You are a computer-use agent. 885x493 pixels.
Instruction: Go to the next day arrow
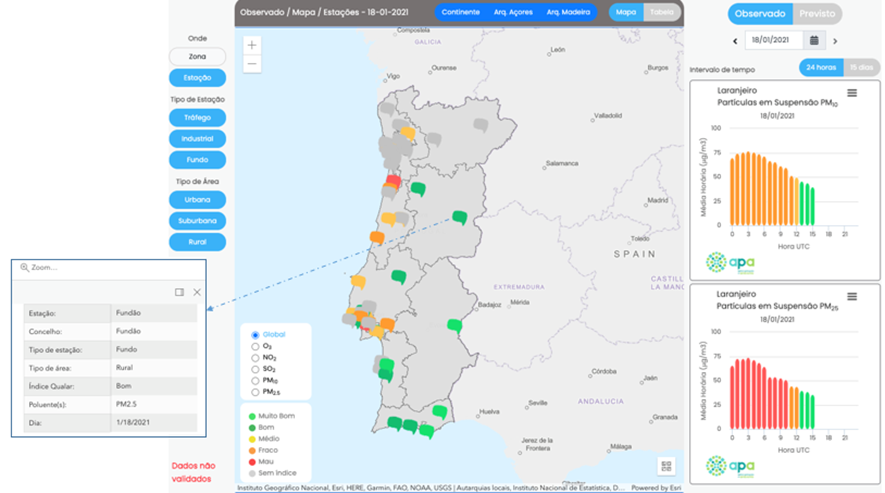(x=835, y=41)
